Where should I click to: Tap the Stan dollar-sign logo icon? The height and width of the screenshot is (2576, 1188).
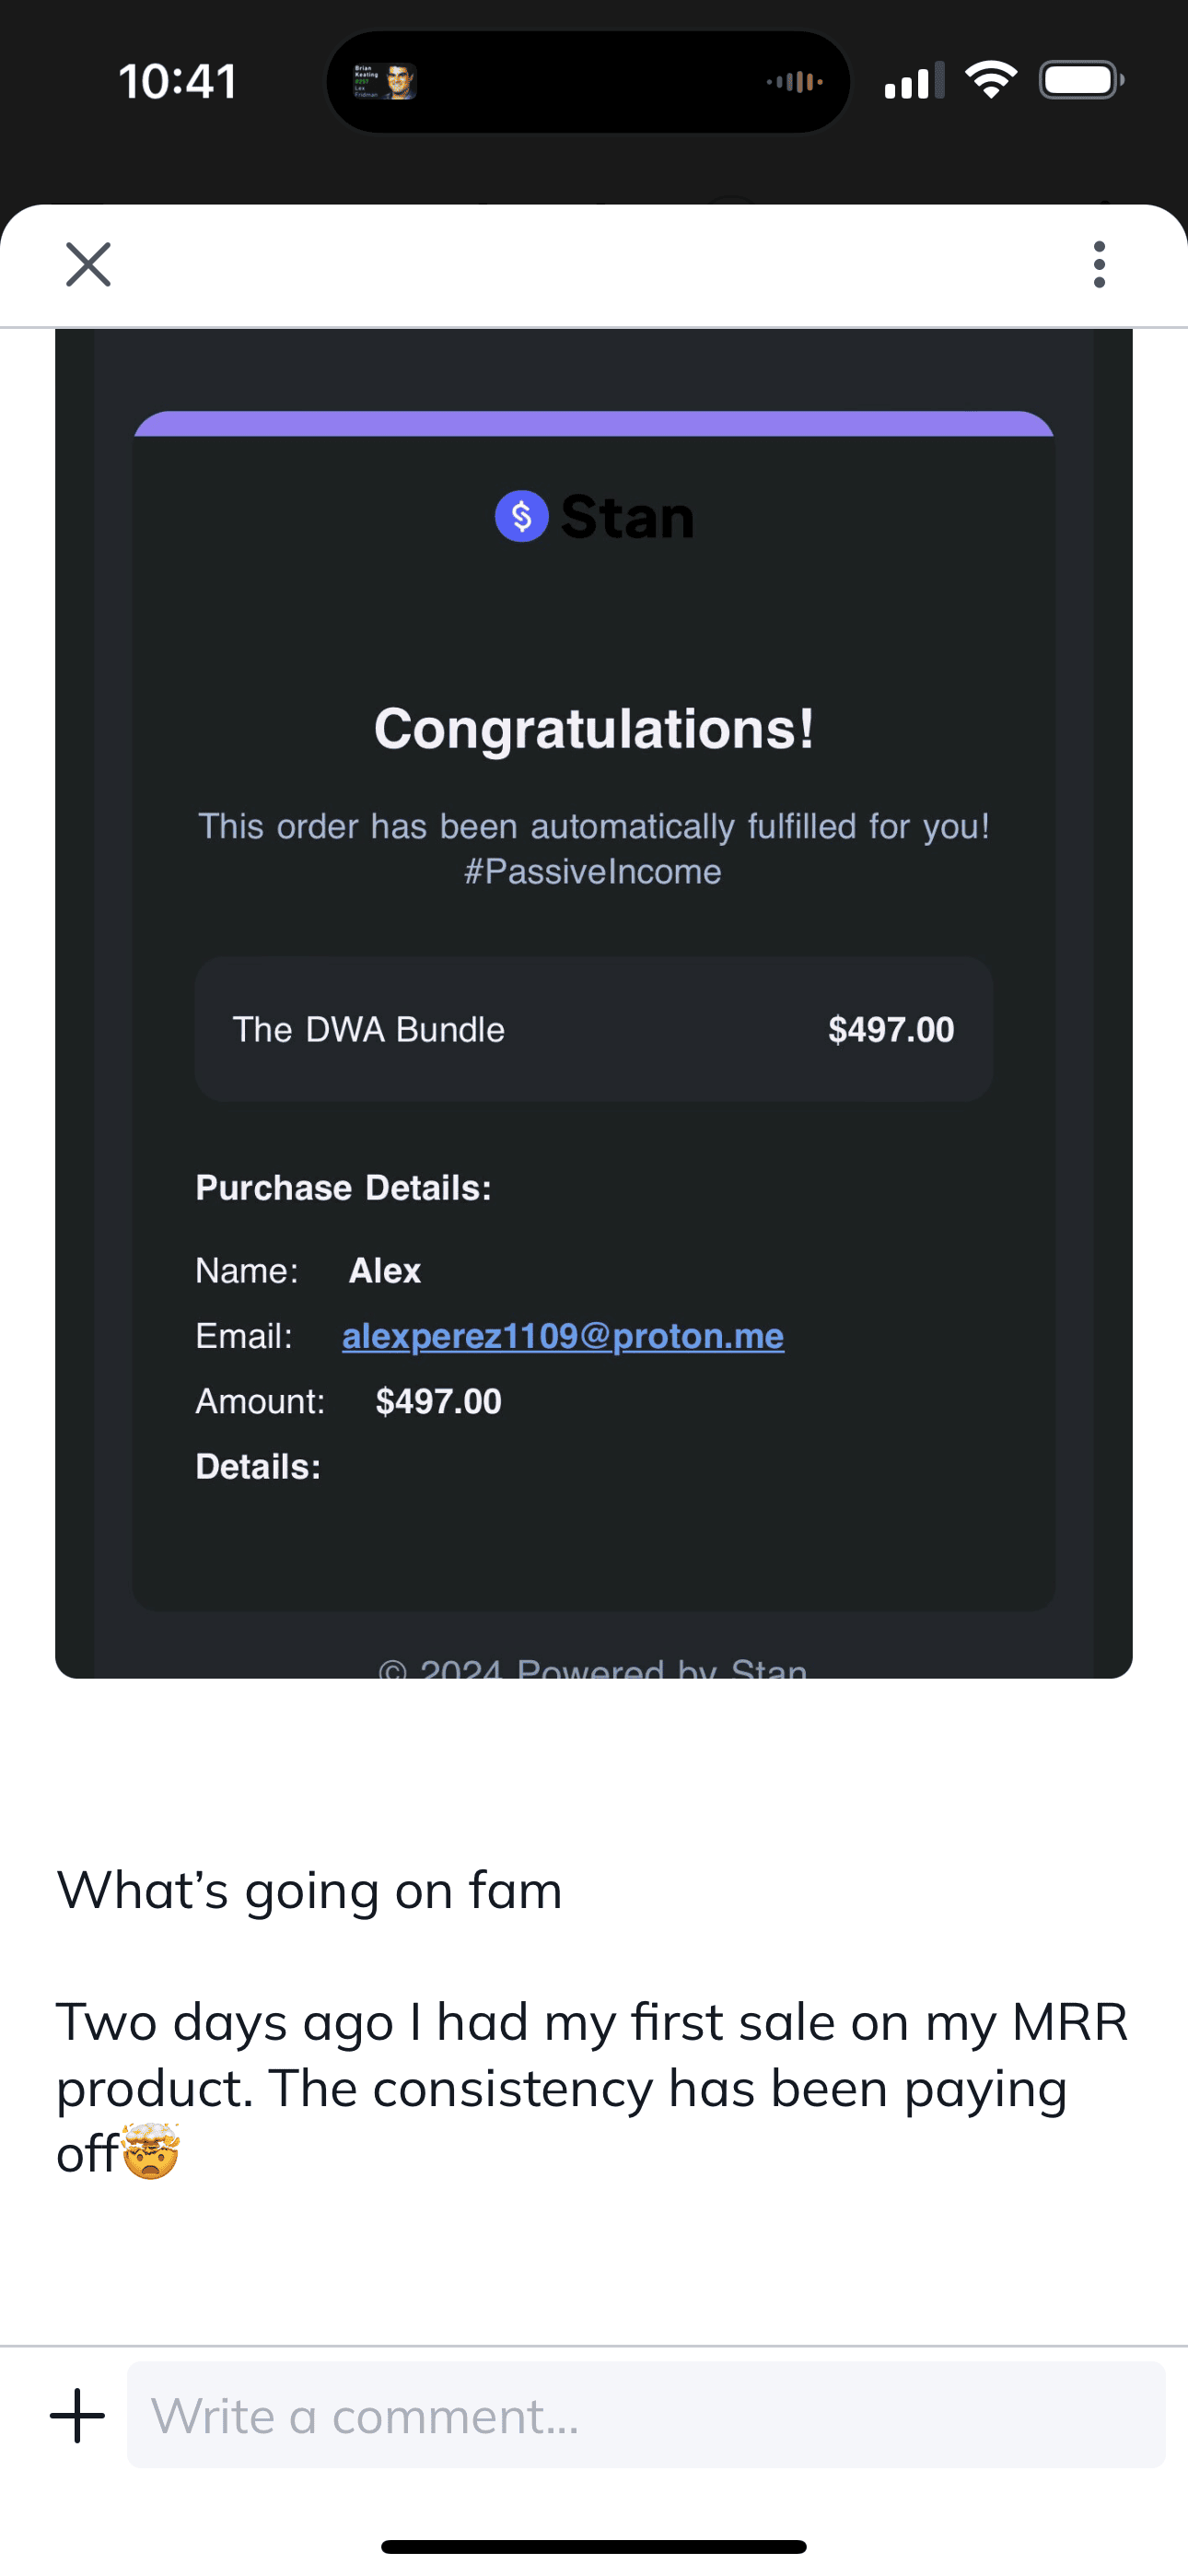(x=521, y=516)
